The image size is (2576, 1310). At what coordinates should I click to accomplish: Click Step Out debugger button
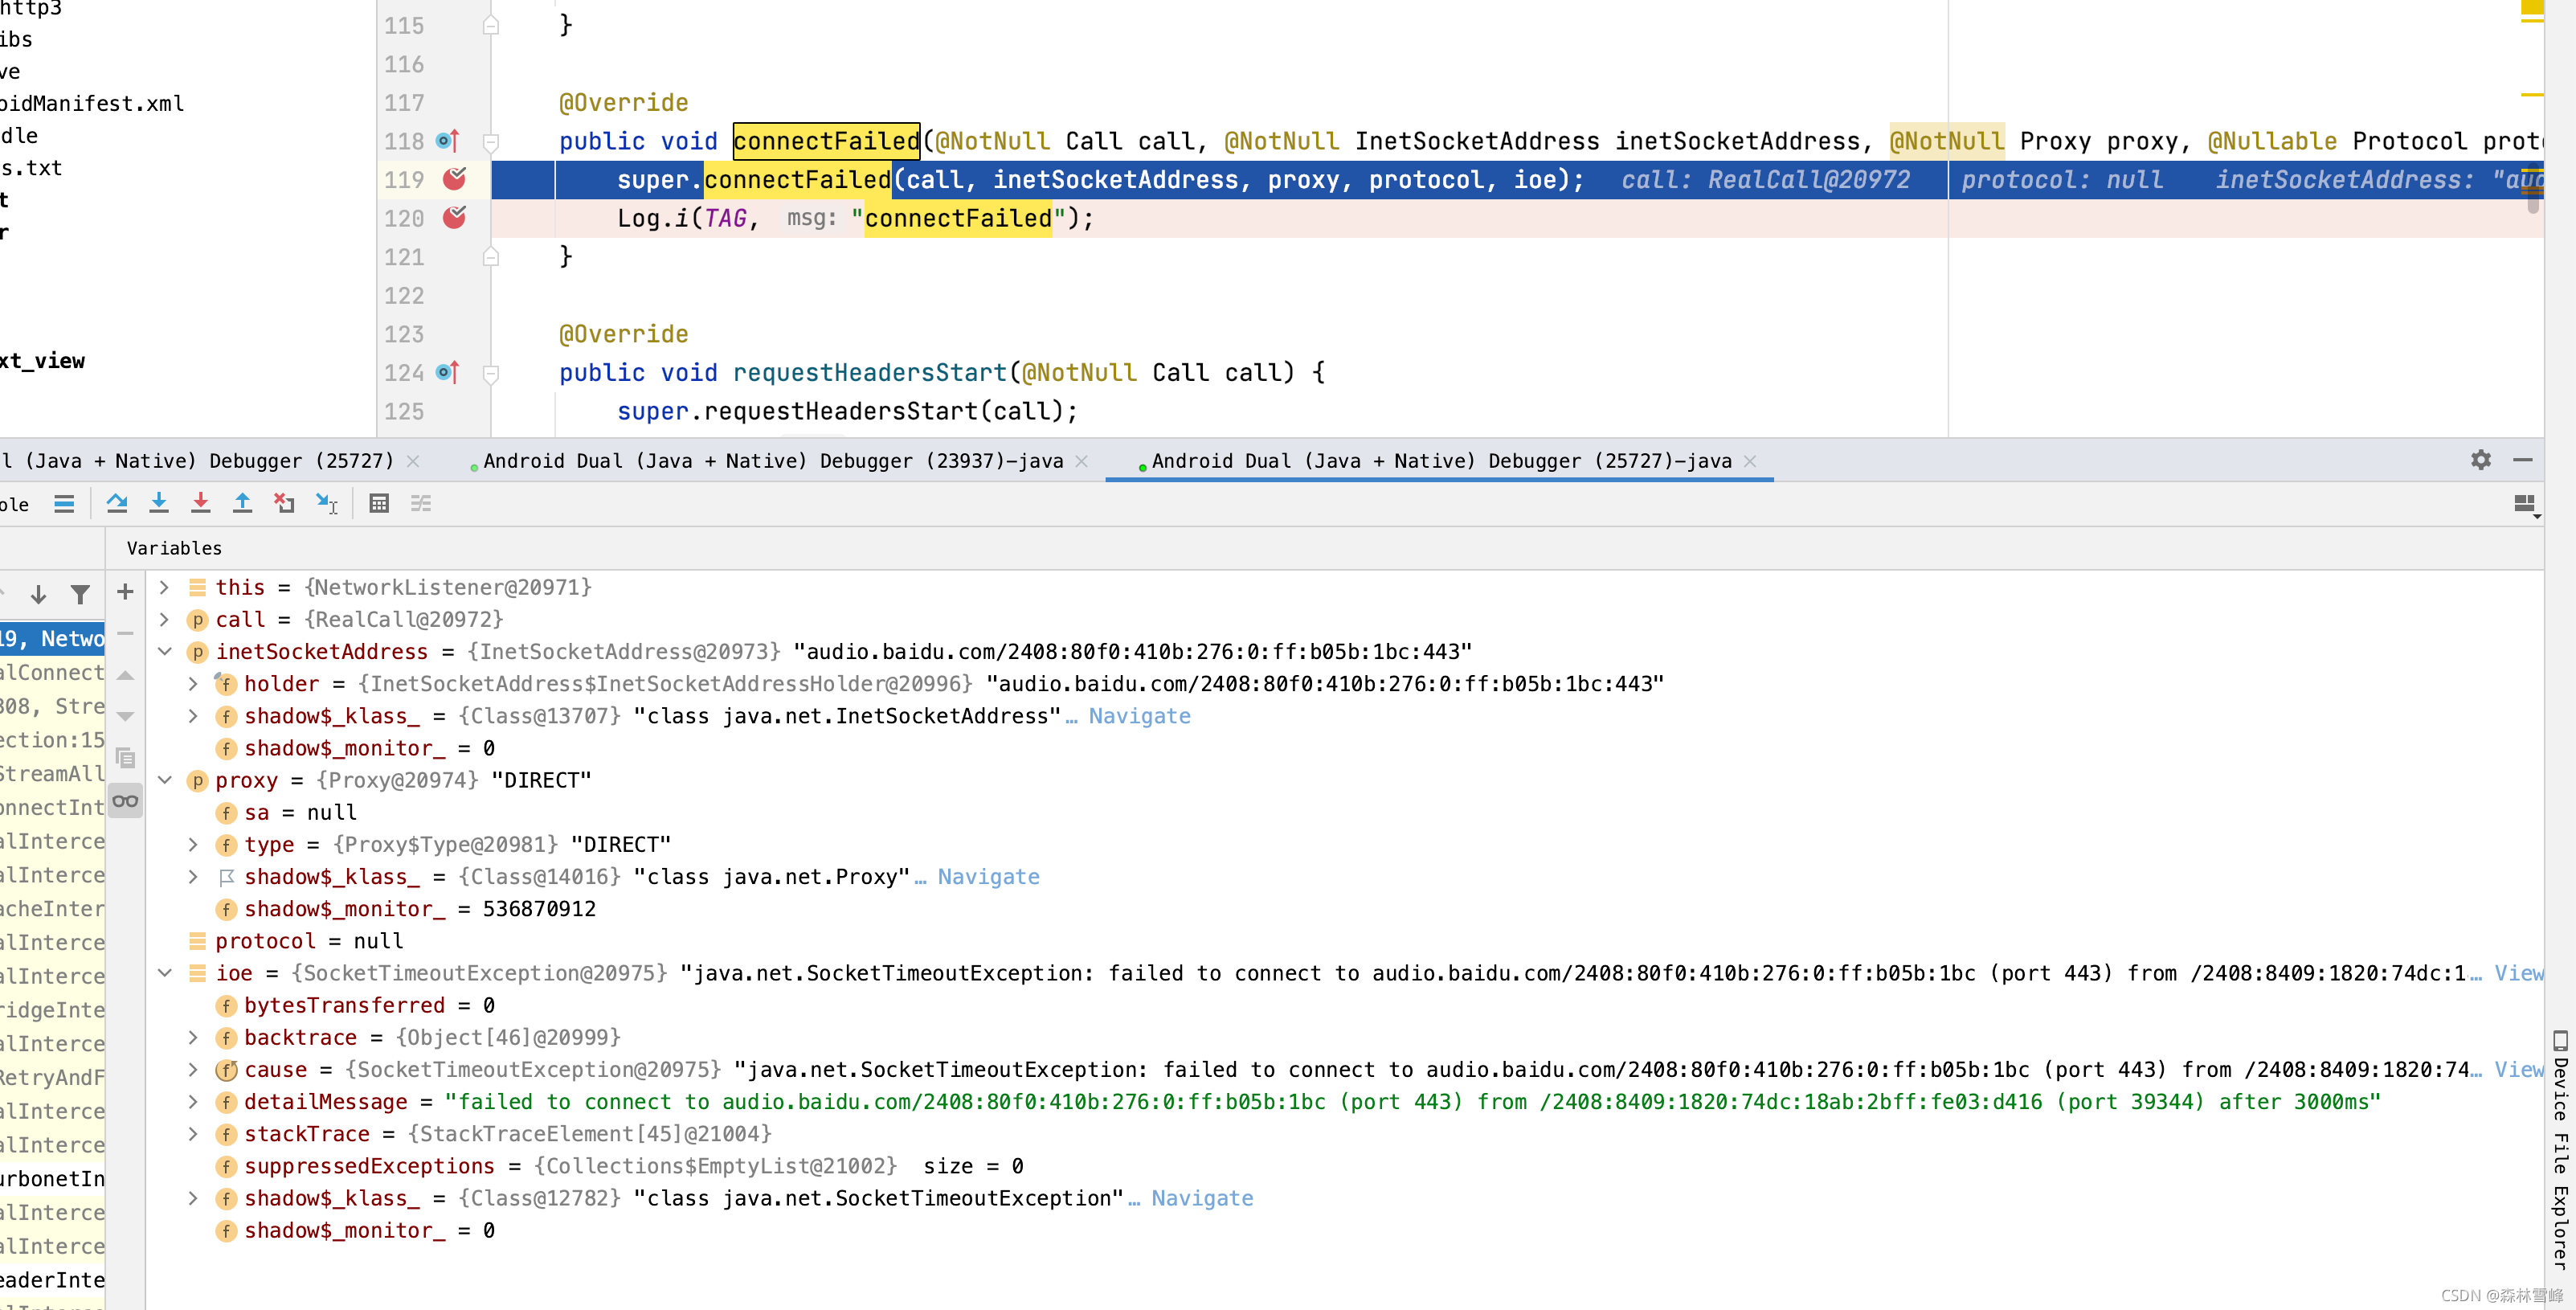[242, 503]
